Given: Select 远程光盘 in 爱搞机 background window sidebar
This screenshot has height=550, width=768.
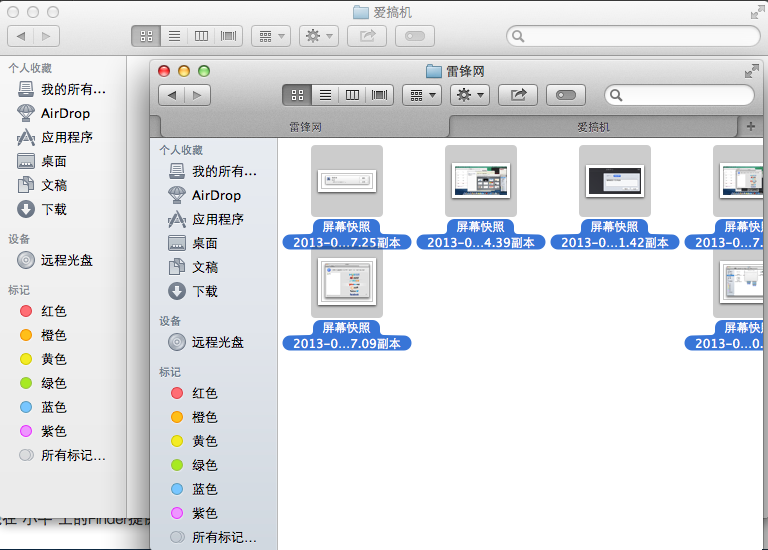Looking at the screenshot, I should (55, 261).
